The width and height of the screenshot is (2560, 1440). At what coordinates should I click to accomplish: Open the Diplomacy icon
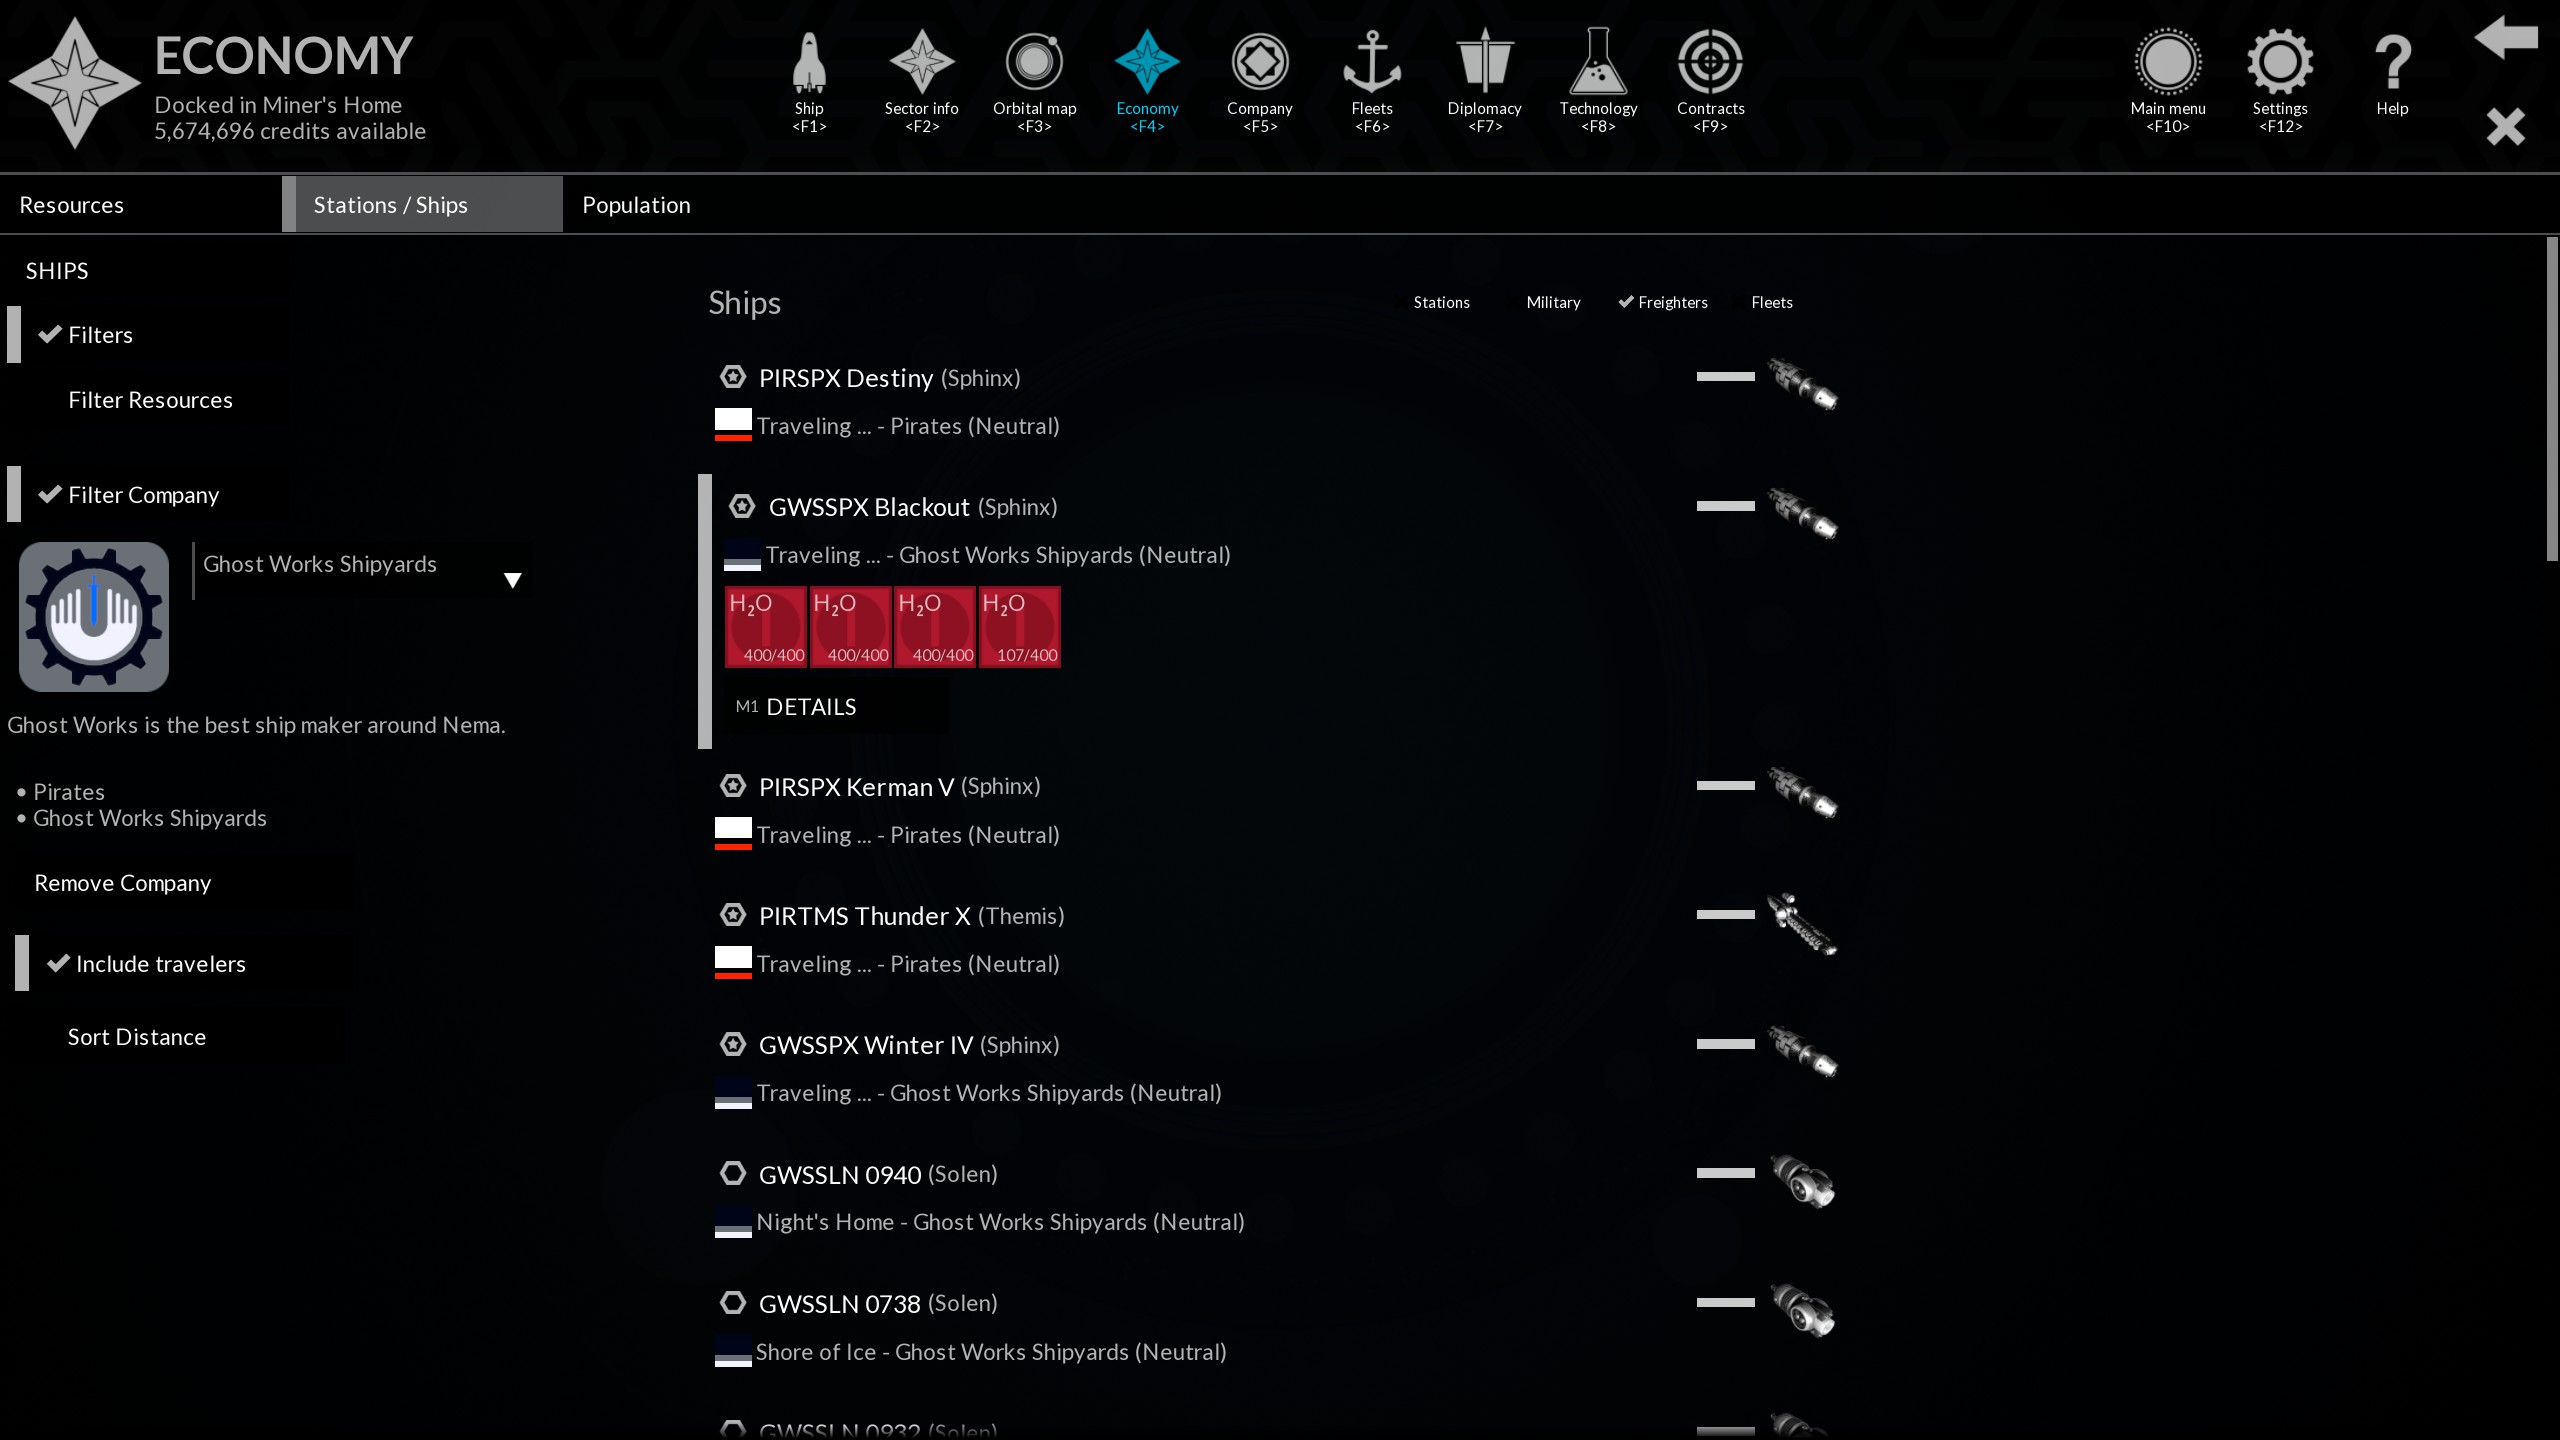(1484, 63)
